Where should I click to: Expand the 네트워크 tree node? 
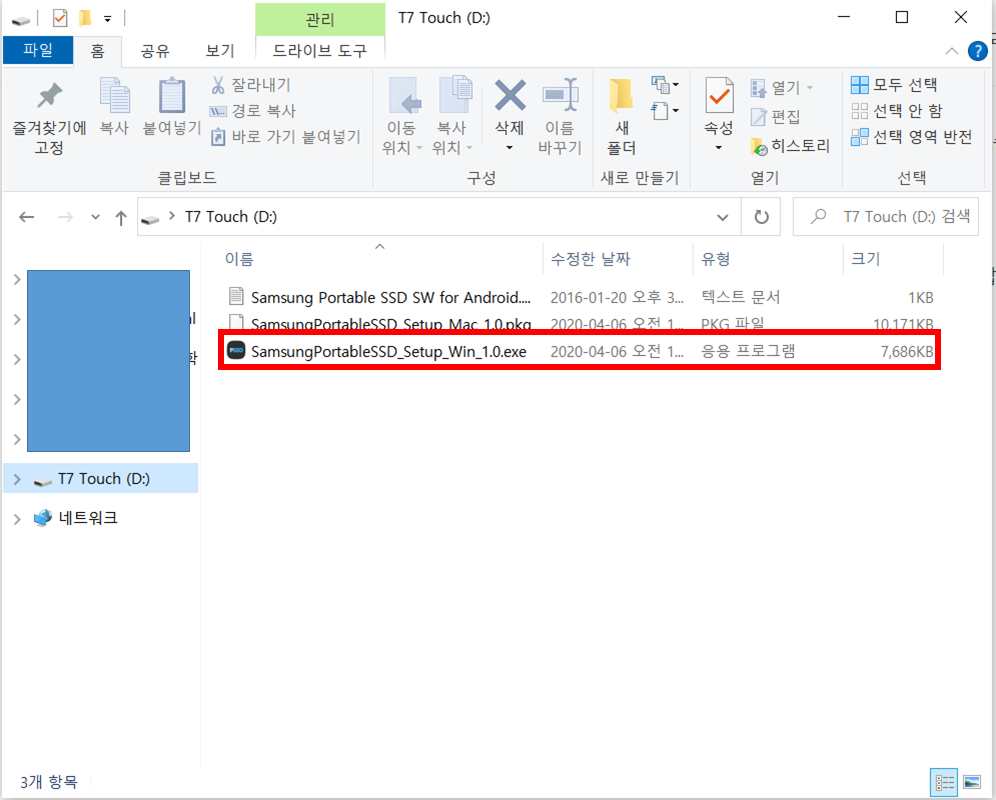17,519
